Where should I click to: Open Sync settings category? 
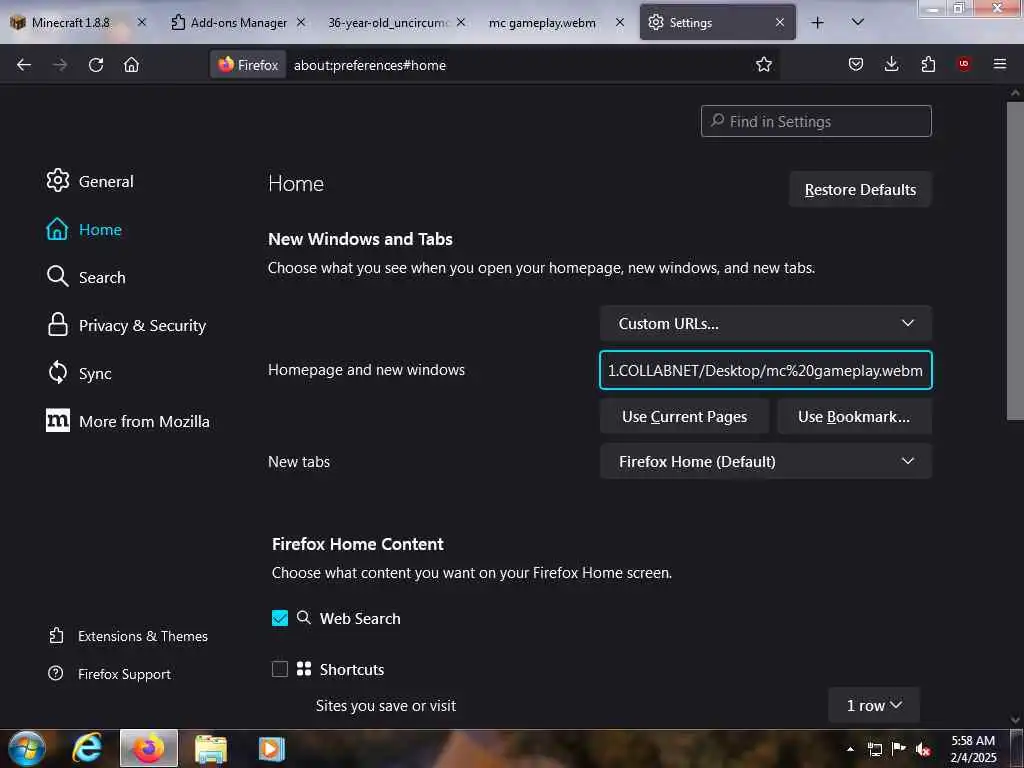(x=79, y=373)
